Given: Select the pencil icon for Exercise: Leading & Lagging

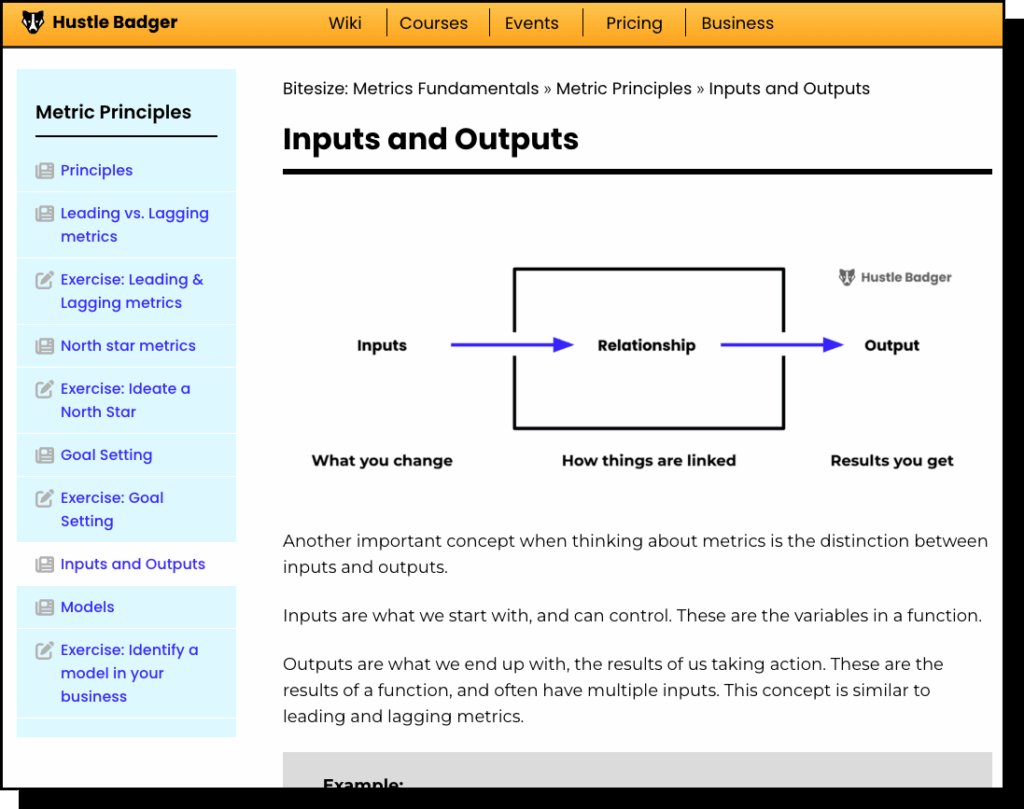Looking at the screenshot, I should coord(45,279).
